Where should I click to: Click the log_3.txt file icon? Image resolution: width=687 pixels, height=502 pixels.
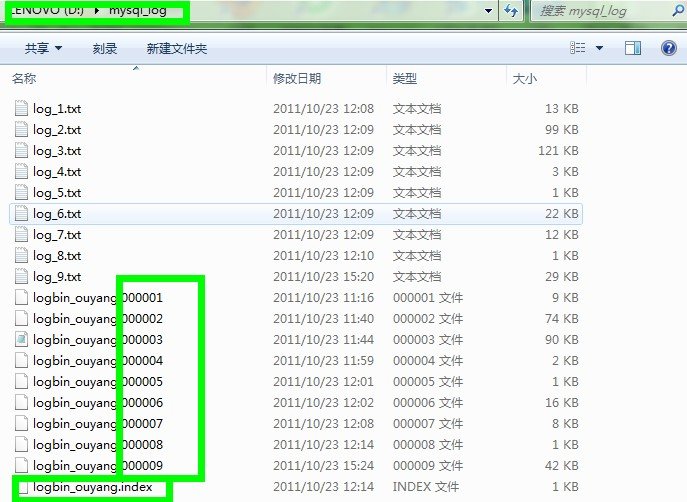[x=21, y=150]
